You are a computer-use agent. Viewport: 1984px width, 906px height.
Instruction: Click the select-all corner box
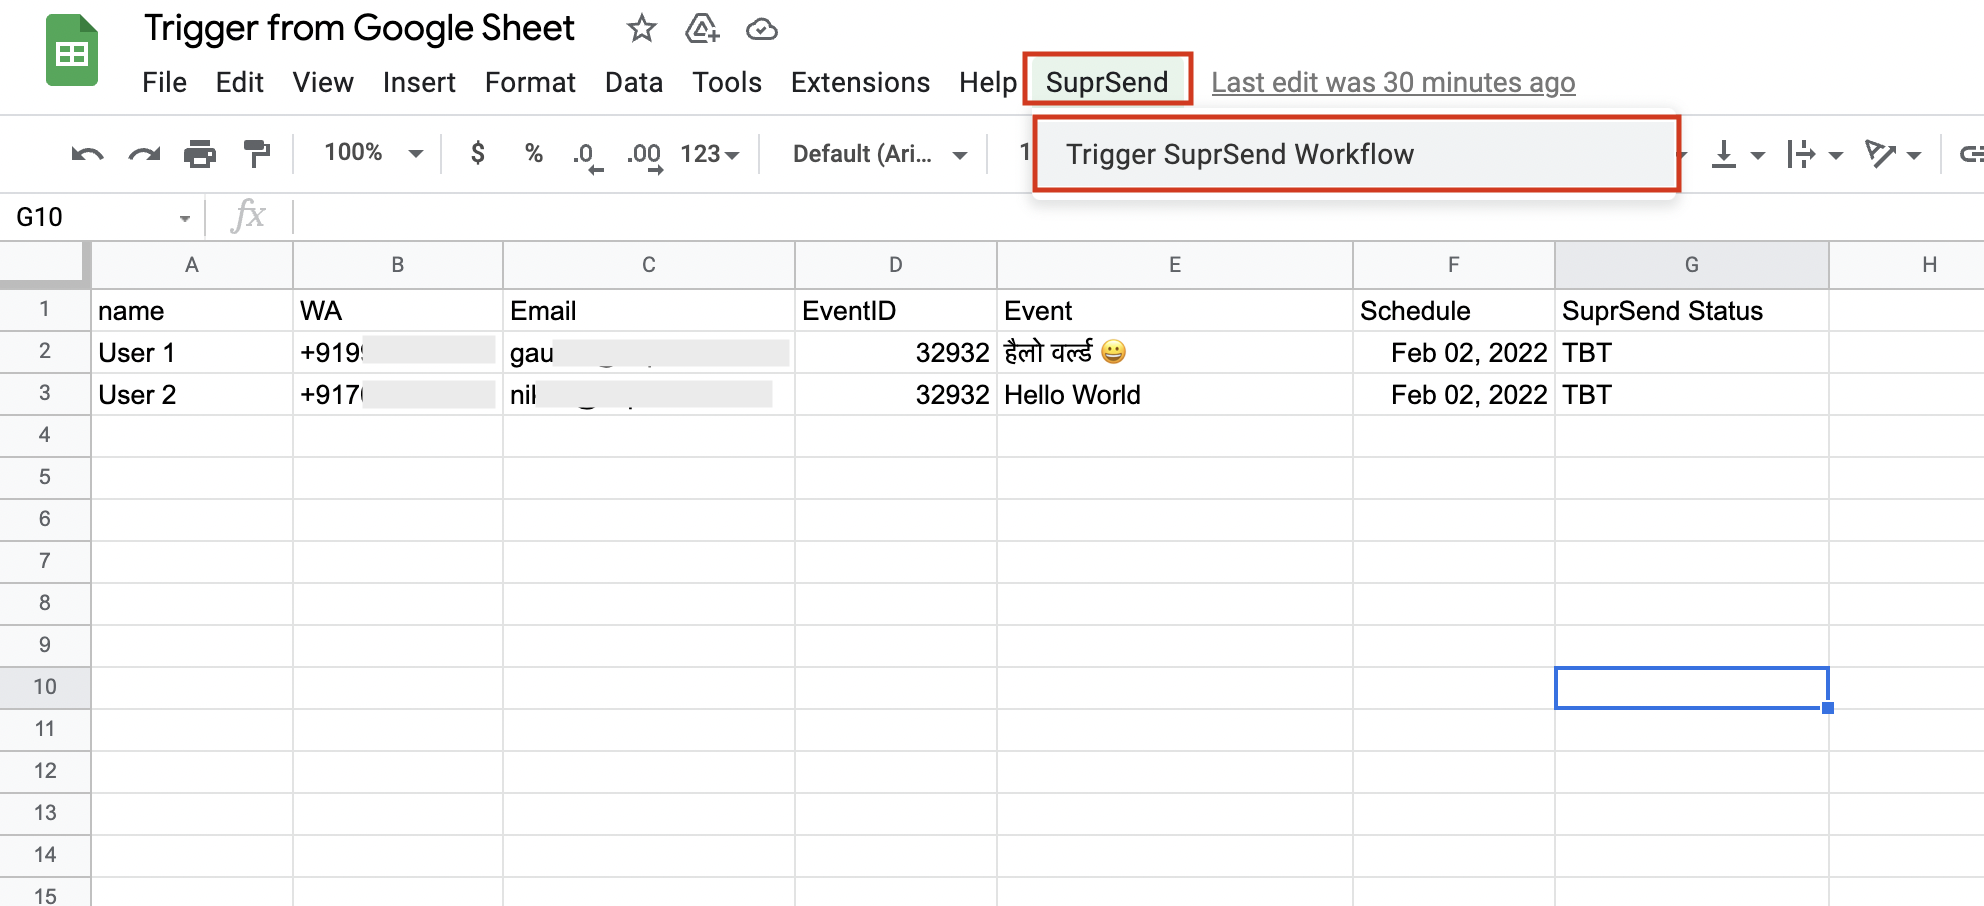point(44,263)
